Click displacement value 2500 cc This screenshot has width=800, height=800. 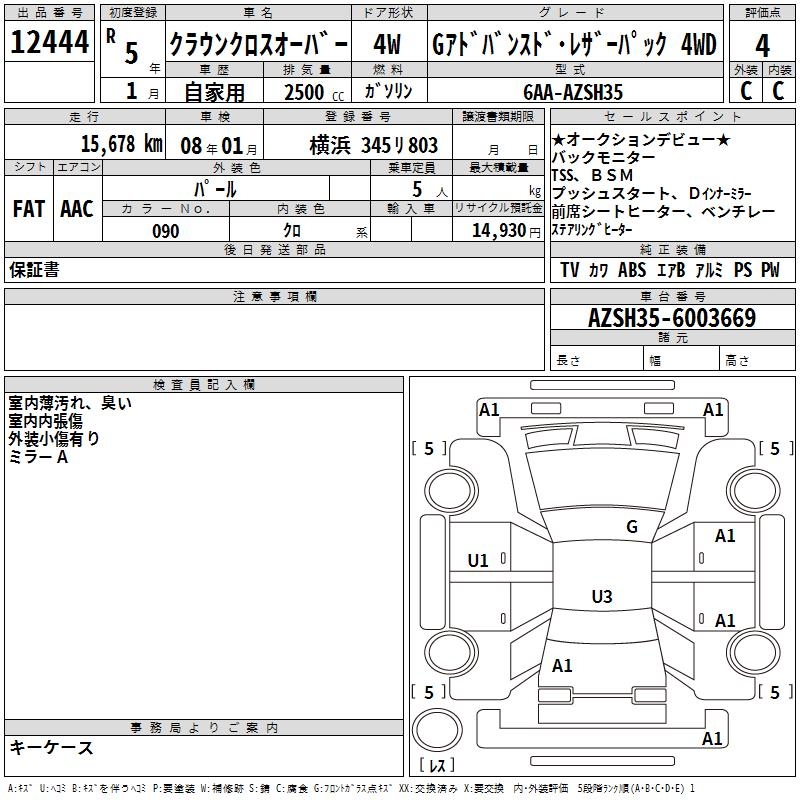pyautogui.click(x=314, y=92)
